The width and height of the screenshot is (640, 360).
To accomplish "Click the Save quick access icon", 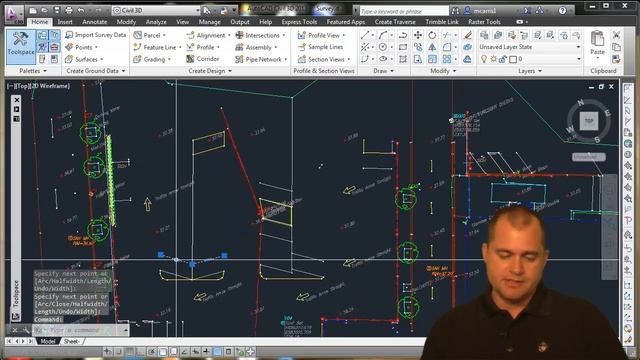I will point(57,11).
